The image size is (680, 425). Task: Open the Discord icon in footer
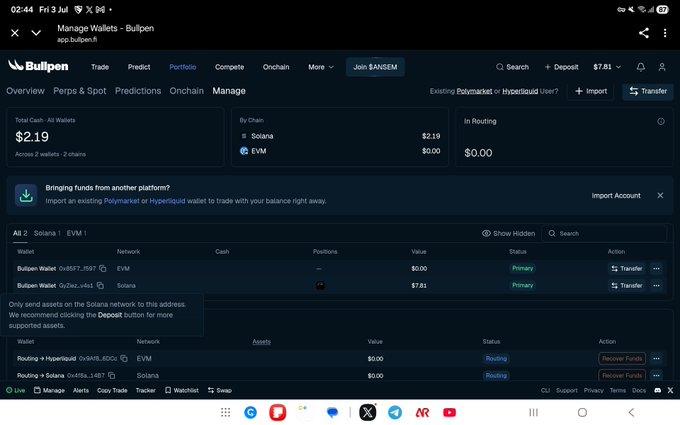click(657, 390)
